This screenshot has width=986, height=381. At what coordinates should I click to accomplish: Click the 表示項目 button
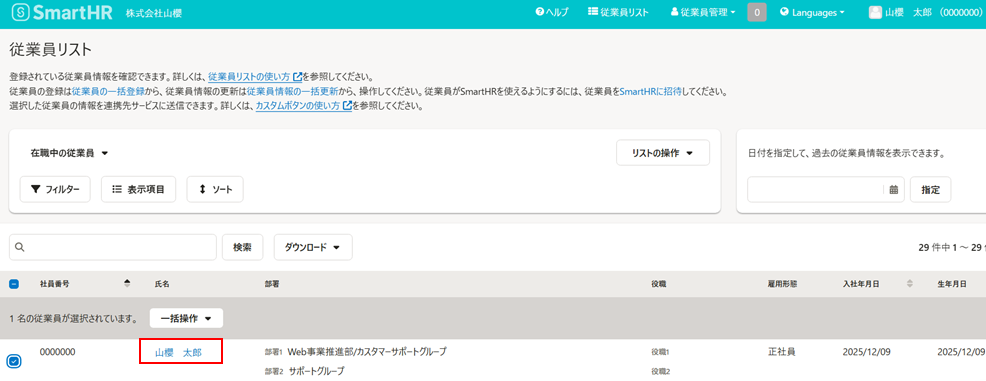tap(138, 189)
